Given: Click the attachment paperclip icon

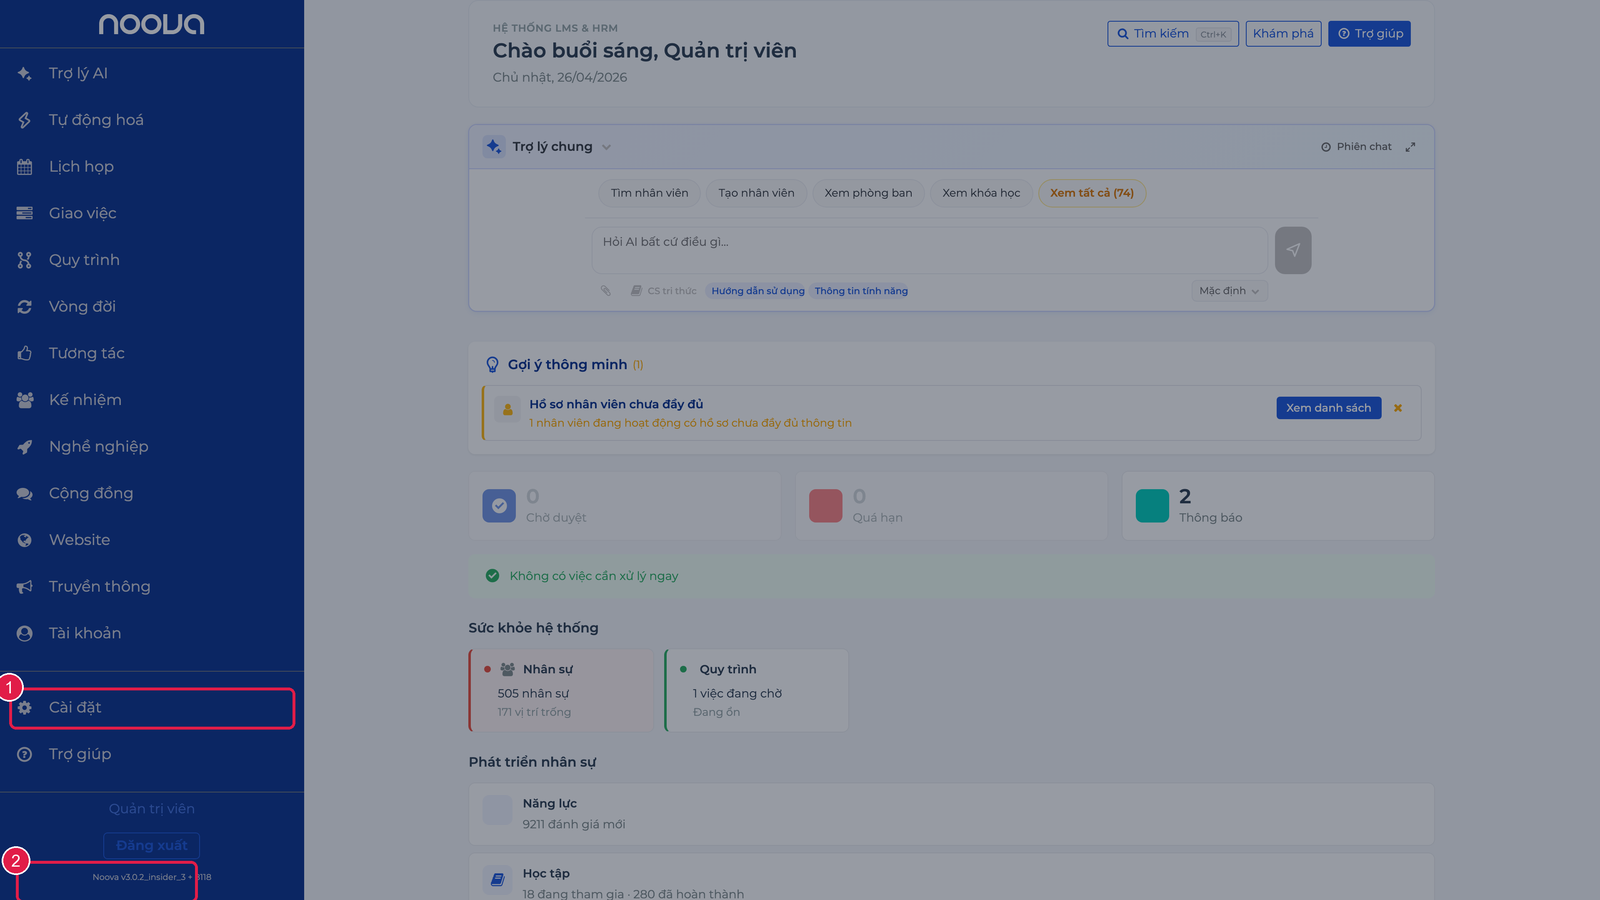Looking at the screenshot, I should (606, 291).
